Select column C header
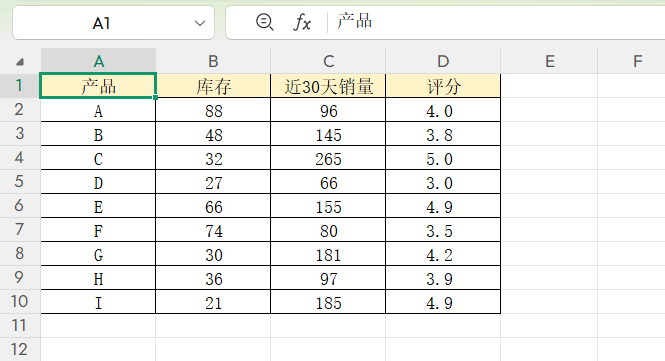Screen dimensions: 665x361 click(328, 61)
